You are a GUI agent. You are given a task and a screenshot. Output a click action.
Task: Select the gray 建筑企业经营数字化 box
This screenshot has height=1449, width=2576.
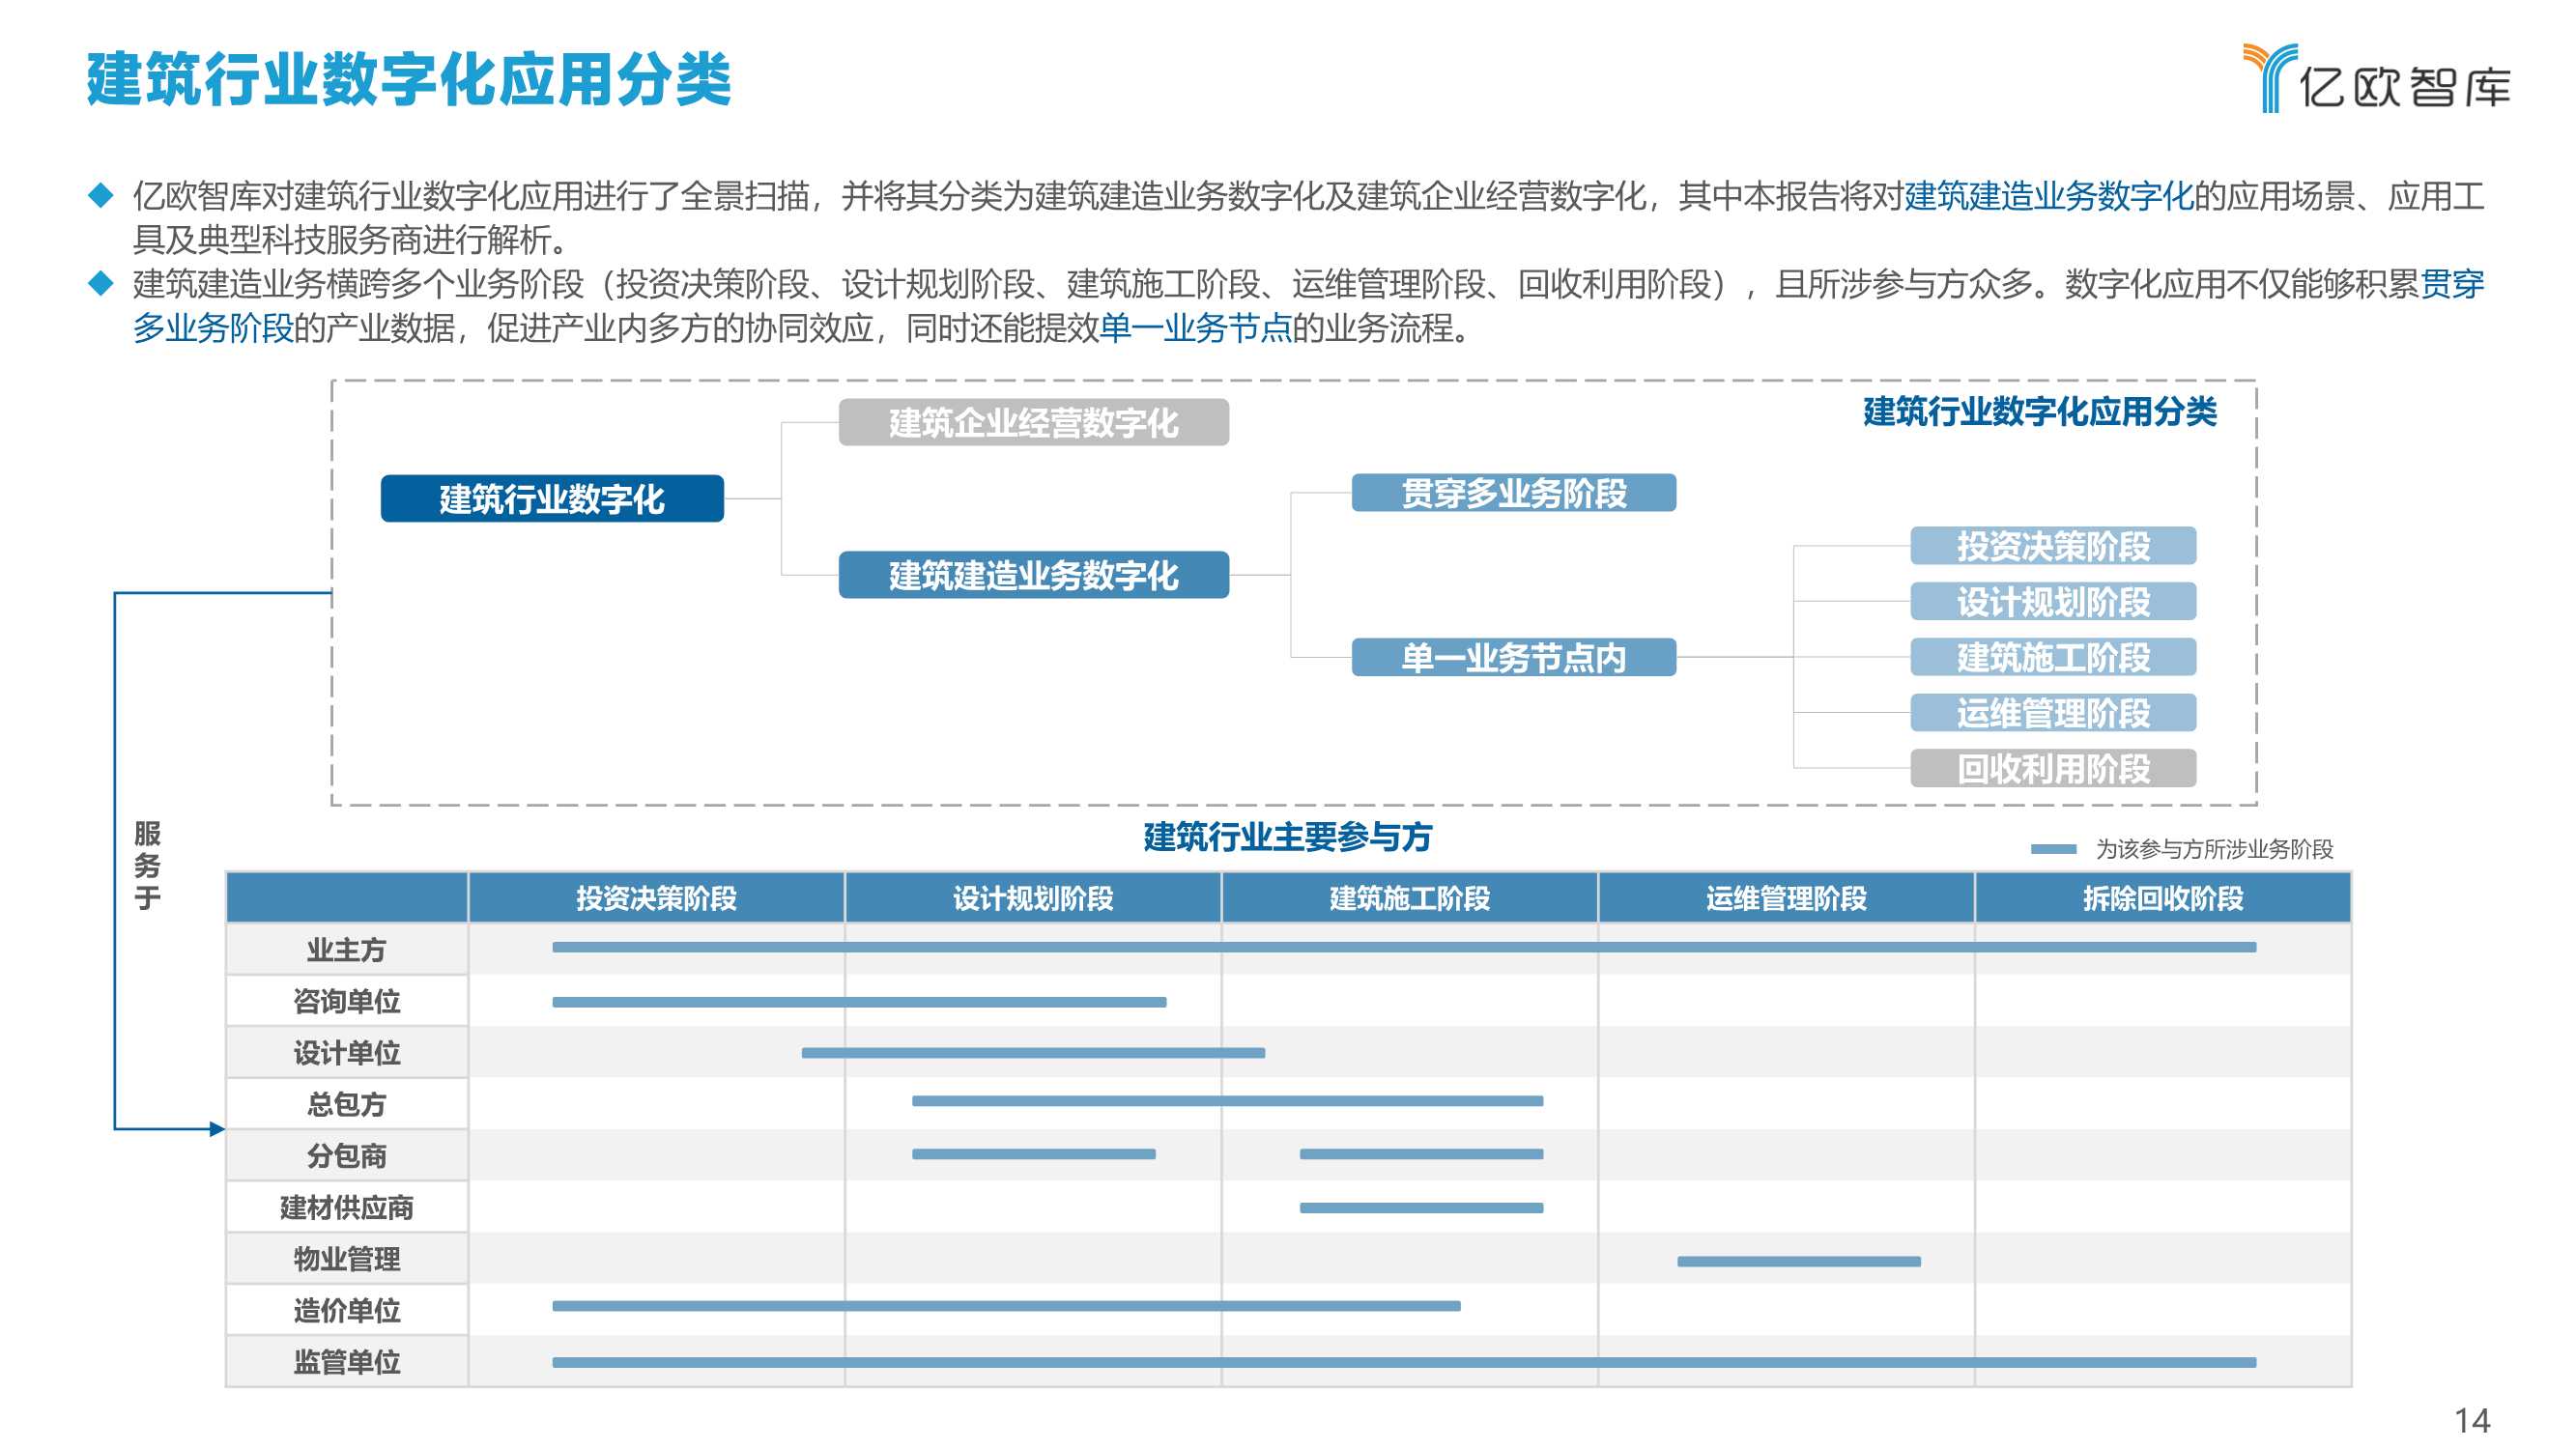tap(1033, 422)
